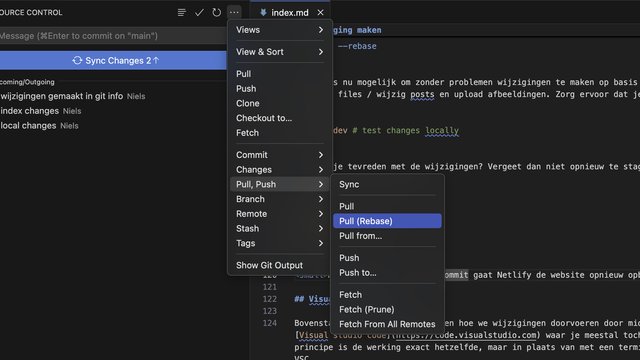Click the refresh icon in Source Control

pyautogui.click(x=216, y=13)
